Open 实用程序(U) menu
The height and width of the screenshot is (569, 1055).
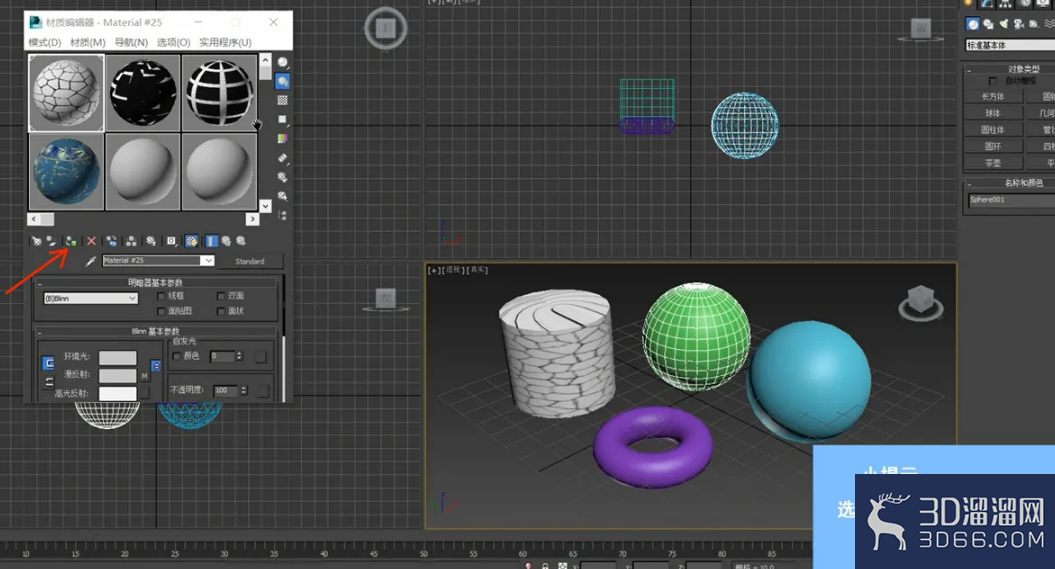coord(225,42)
